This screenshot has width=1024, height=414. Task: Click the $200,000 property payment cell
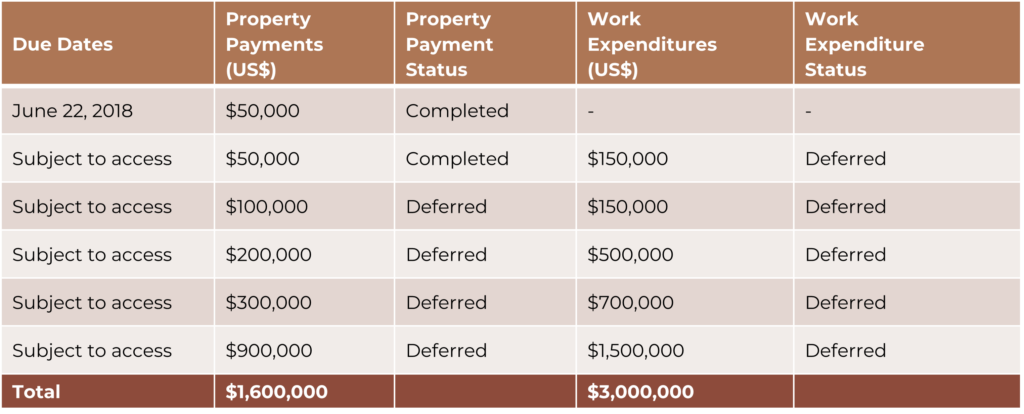268,255
